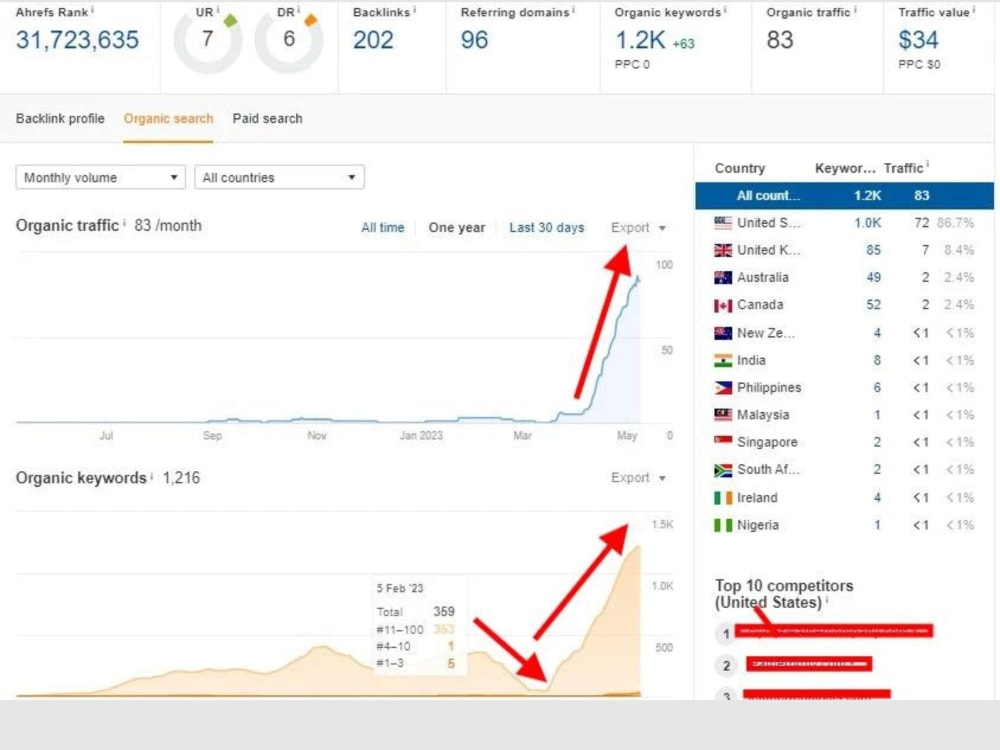Open the Paid search tab

[x=267, y=119]
